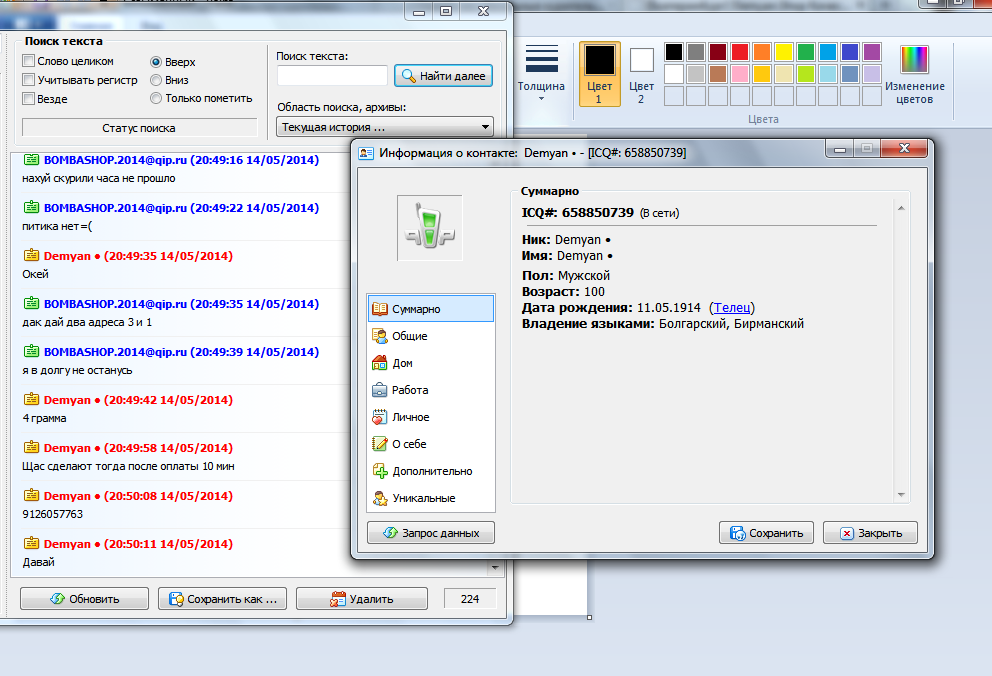
Task: Click scroll-down arrow in Суммарно panel
Action: tap(901, 495)
